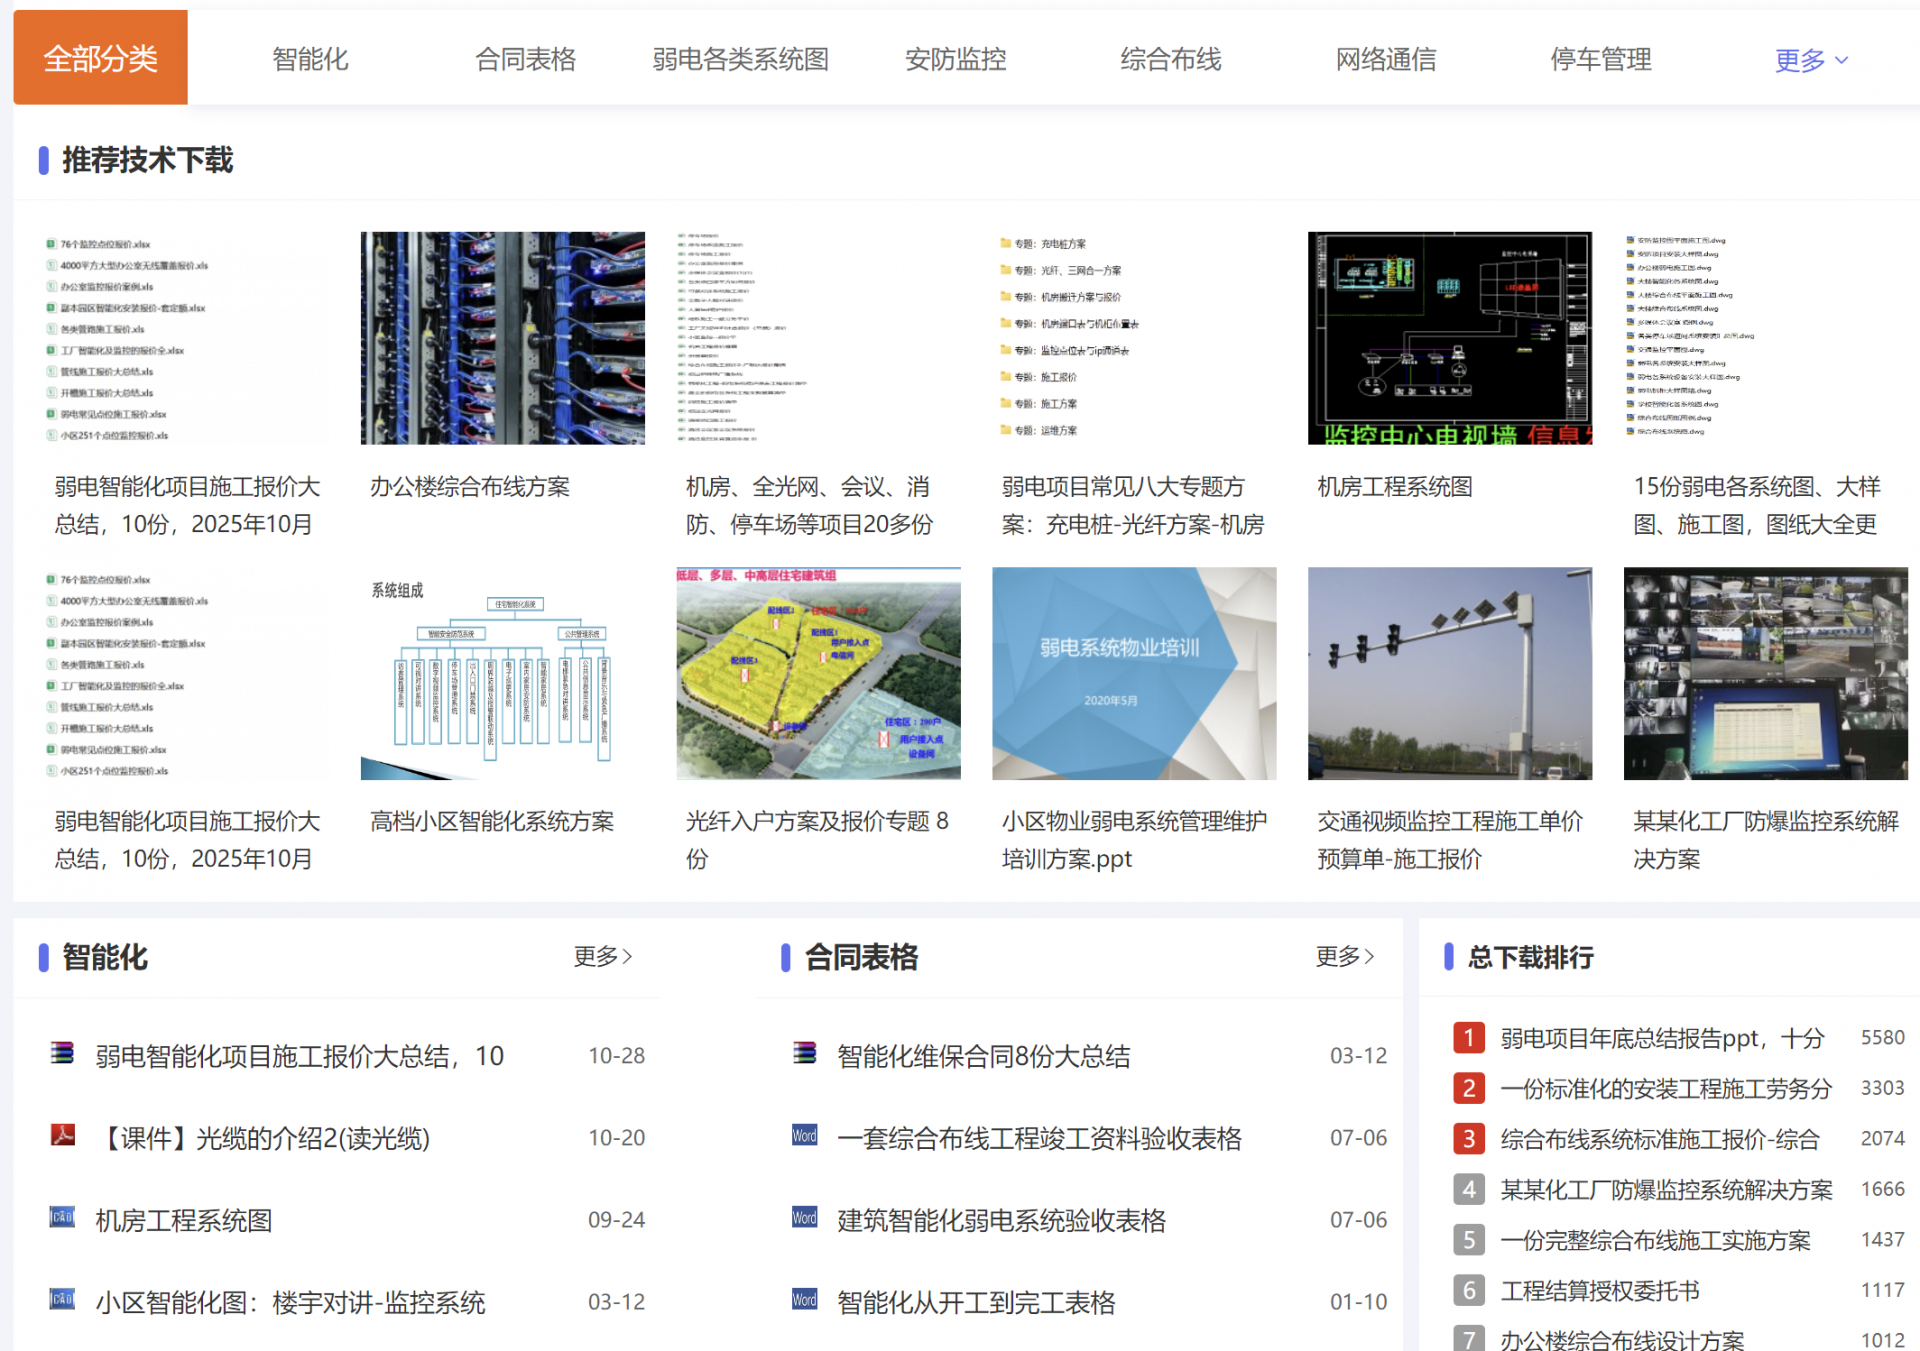The width and height of the screenshot is (1920, 1351).
Task: Click CAD icon beside 小区智能化图 entry
Action: (x=63, y=1299)
